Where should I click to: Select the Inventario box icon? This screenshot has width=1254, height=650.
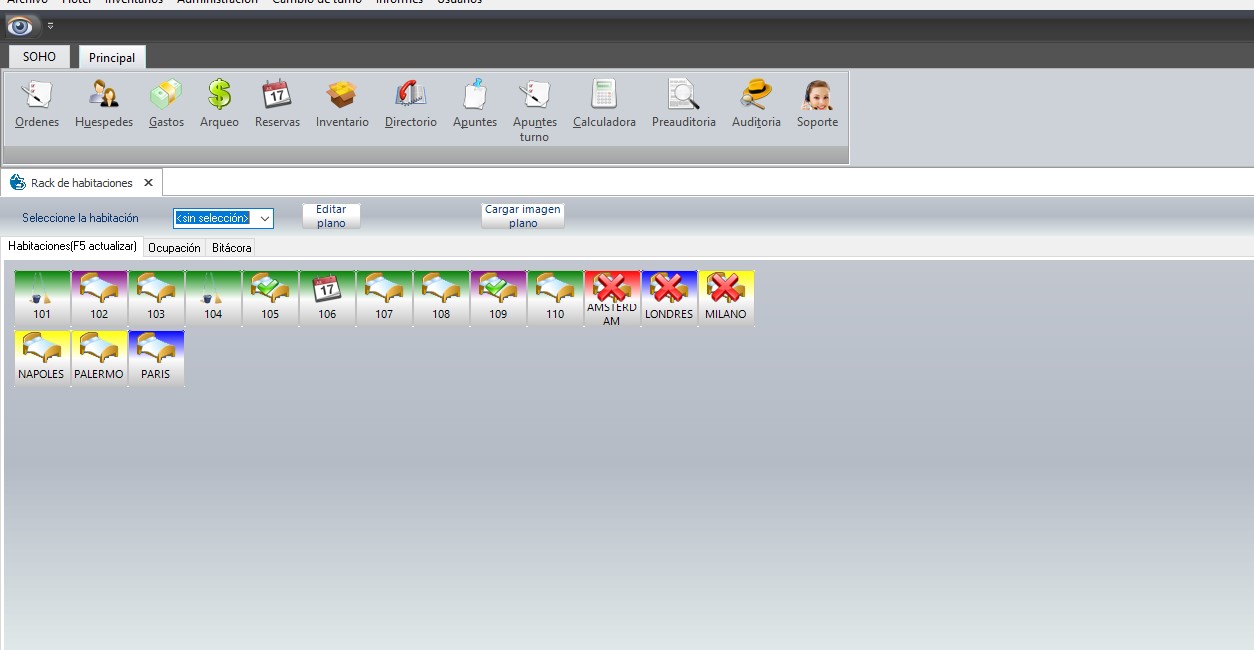tap(342, 96)
